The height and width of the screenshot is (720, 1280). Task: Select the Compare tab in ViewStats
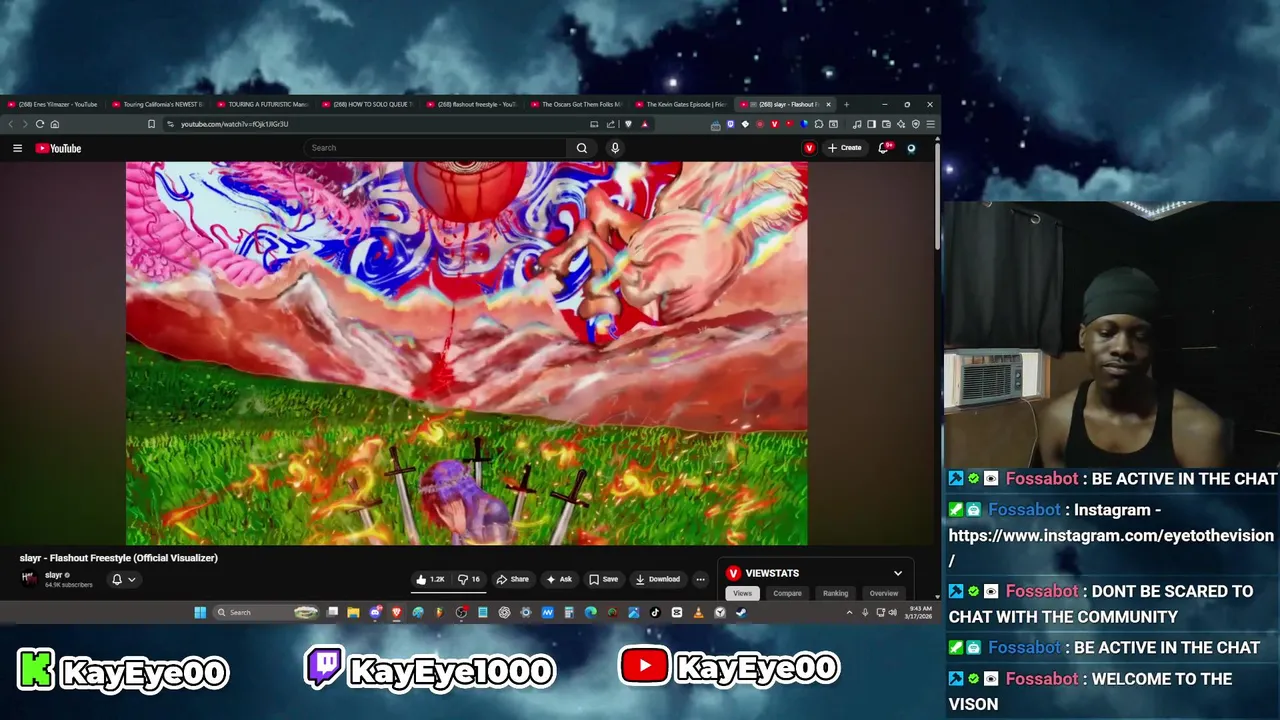[x=787, y=593]
